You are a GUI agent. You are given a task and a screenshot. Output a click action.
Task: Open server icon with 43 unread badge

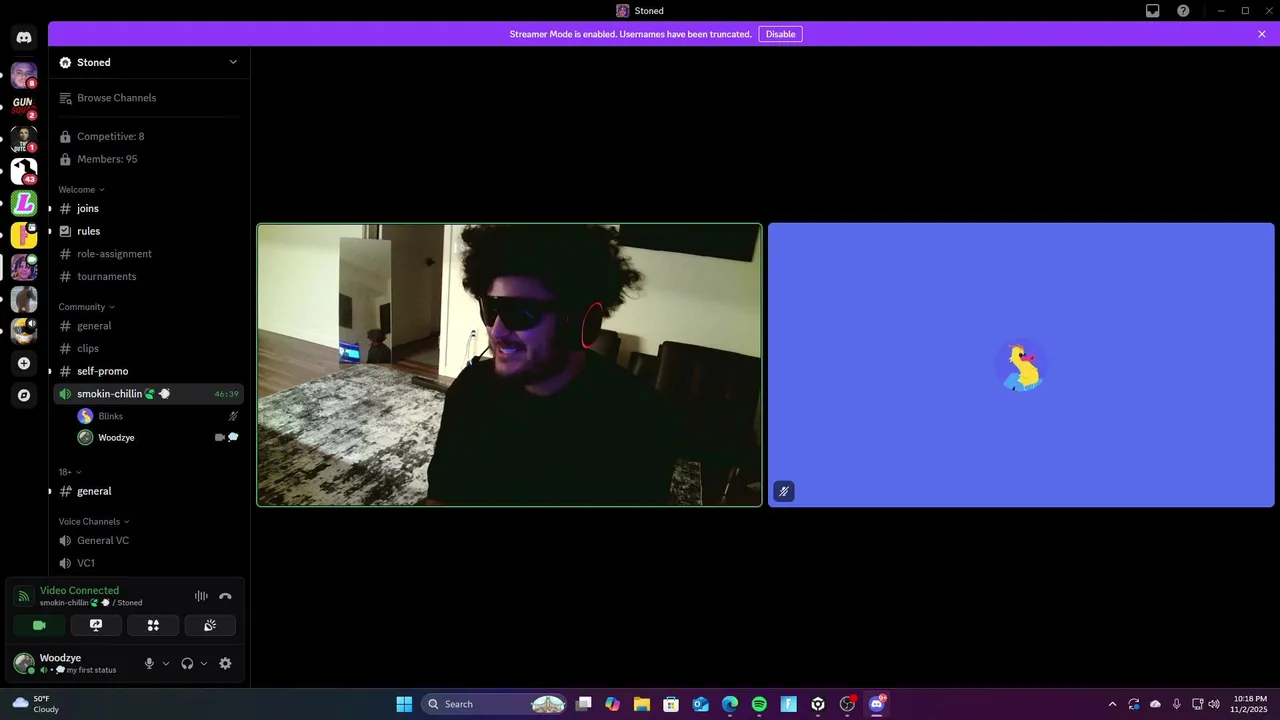(x=24, y=171)
